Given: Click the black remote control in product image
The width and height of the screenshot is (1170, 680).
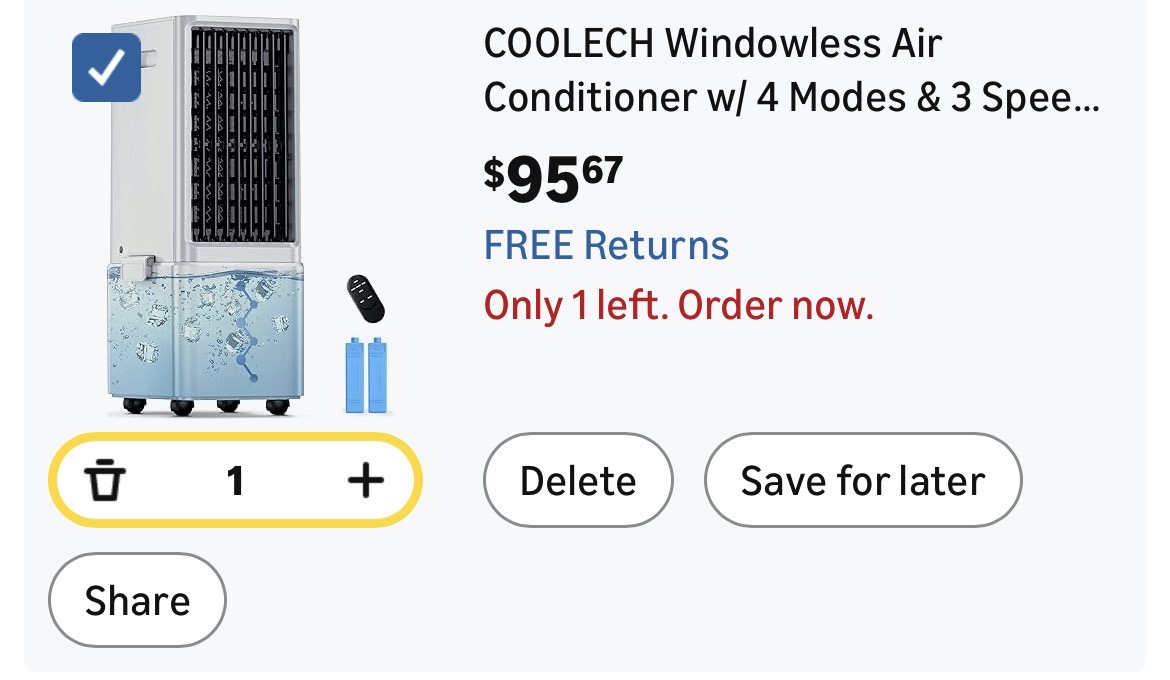Looking at the screenshot, I should (x=365, y=298).
